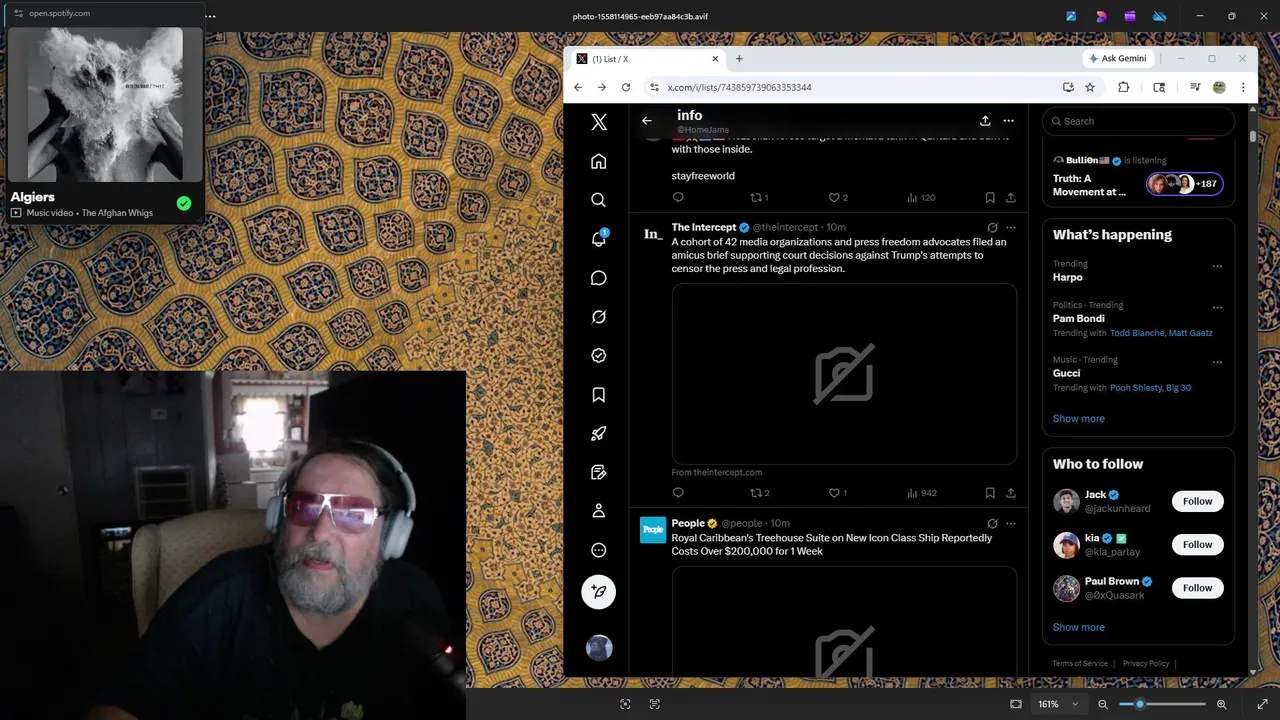Show more under What's happening
1280x720 pixels.
1079,419
